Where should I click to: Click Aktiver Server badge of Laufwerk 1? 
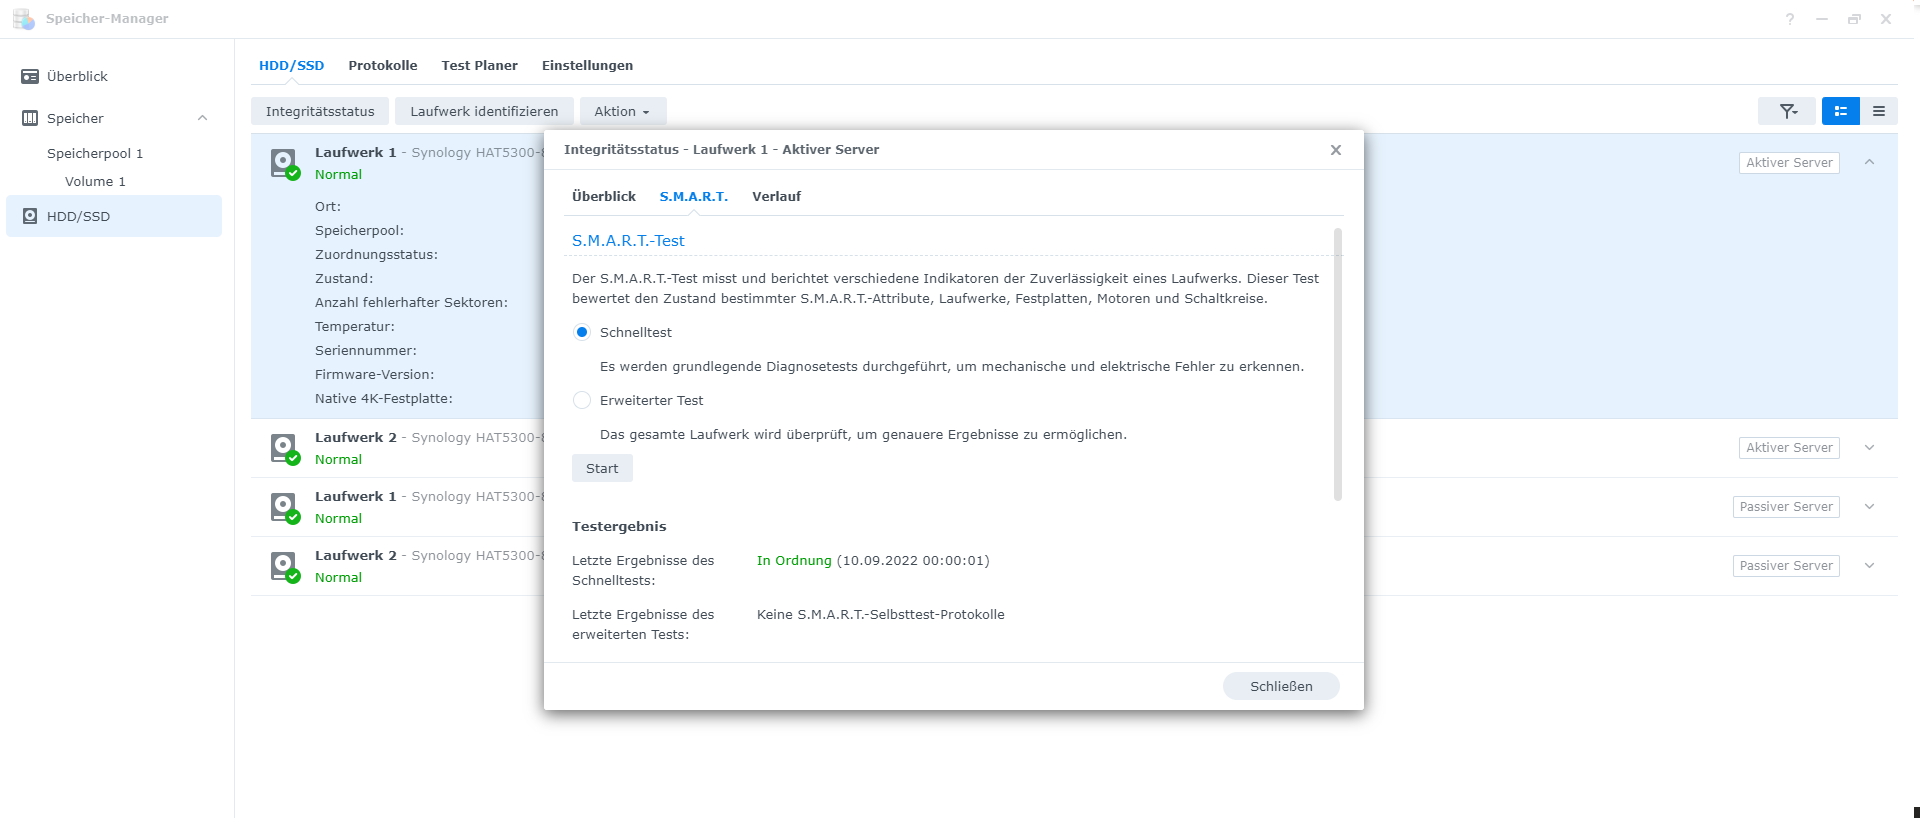point(1789,162)
